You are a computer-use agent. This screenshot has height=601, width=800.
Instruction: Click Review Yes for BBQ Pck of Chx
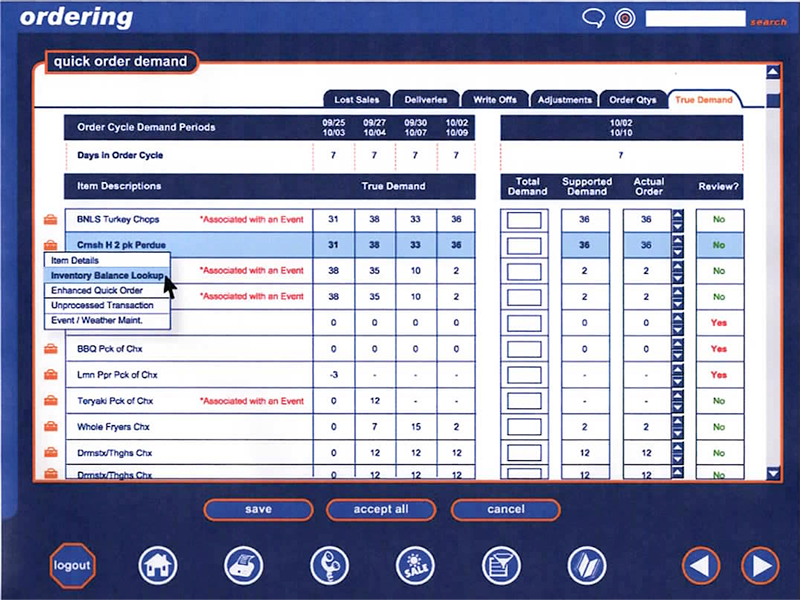[x=719, y=349]
